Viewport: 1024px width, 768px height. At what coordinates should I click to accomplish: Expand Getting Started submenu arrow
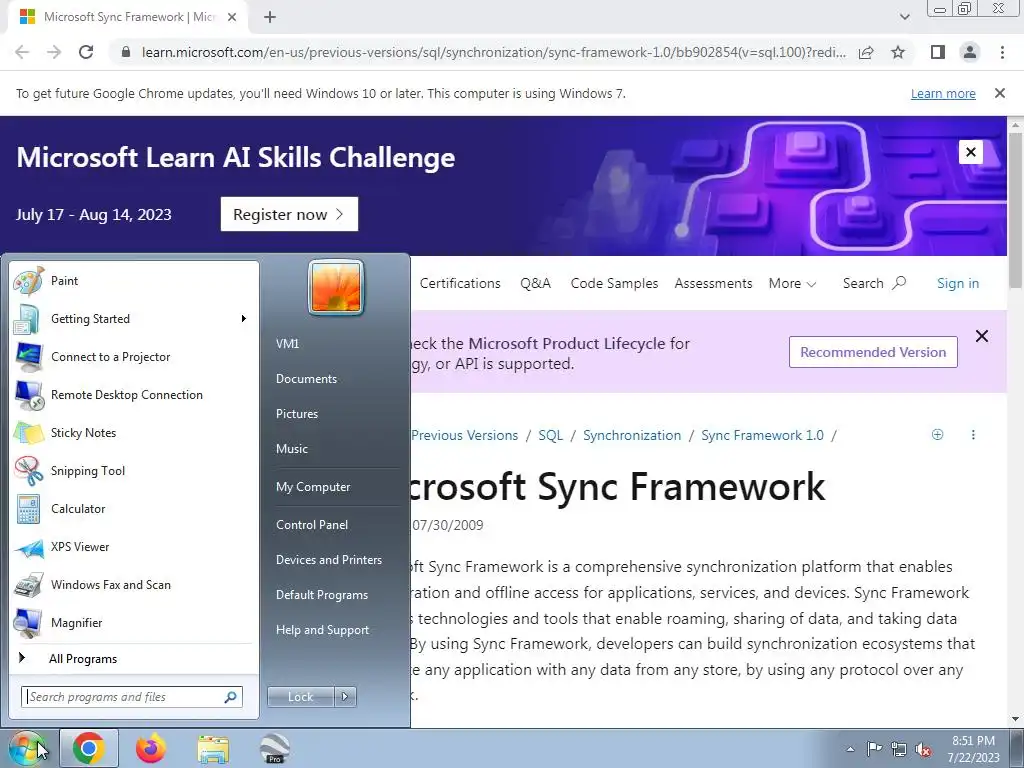point(244,319)
